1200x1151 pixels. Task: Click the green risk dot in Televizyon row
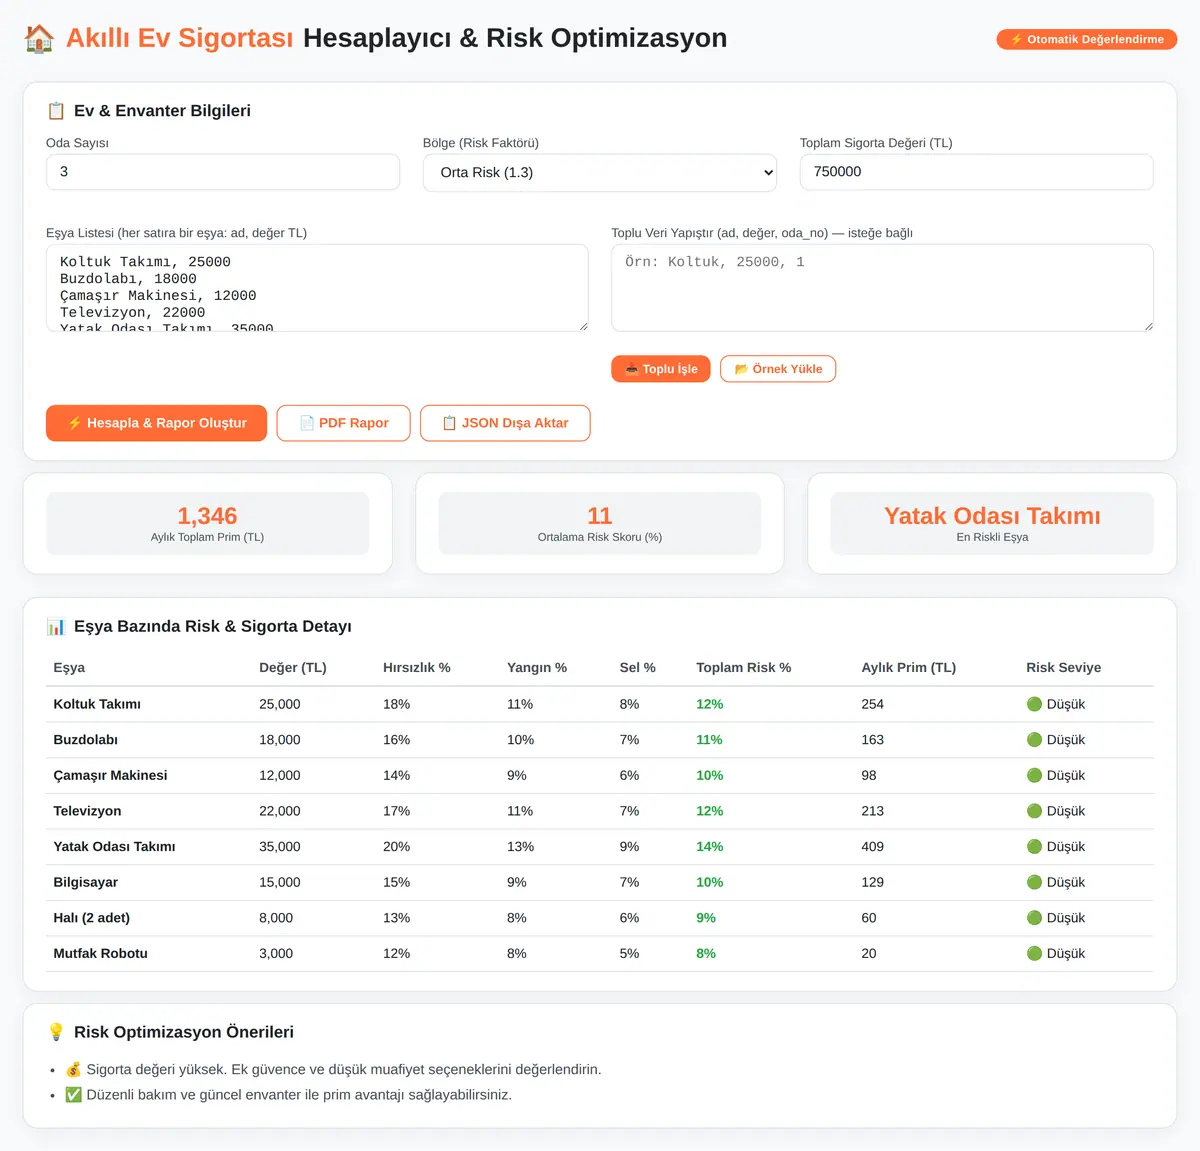click(1035, 811)
